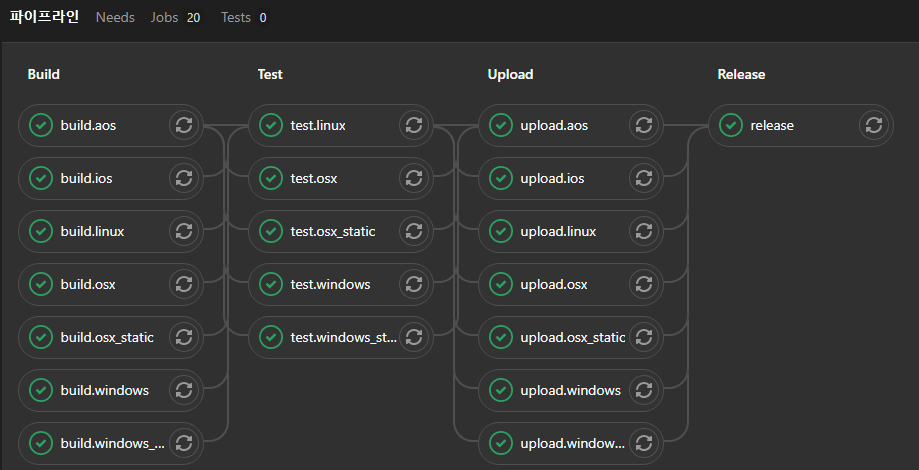This screenshot has height=470, width=919.
Task: Open the test.osx_static job link
Action: tap(333, 231)
